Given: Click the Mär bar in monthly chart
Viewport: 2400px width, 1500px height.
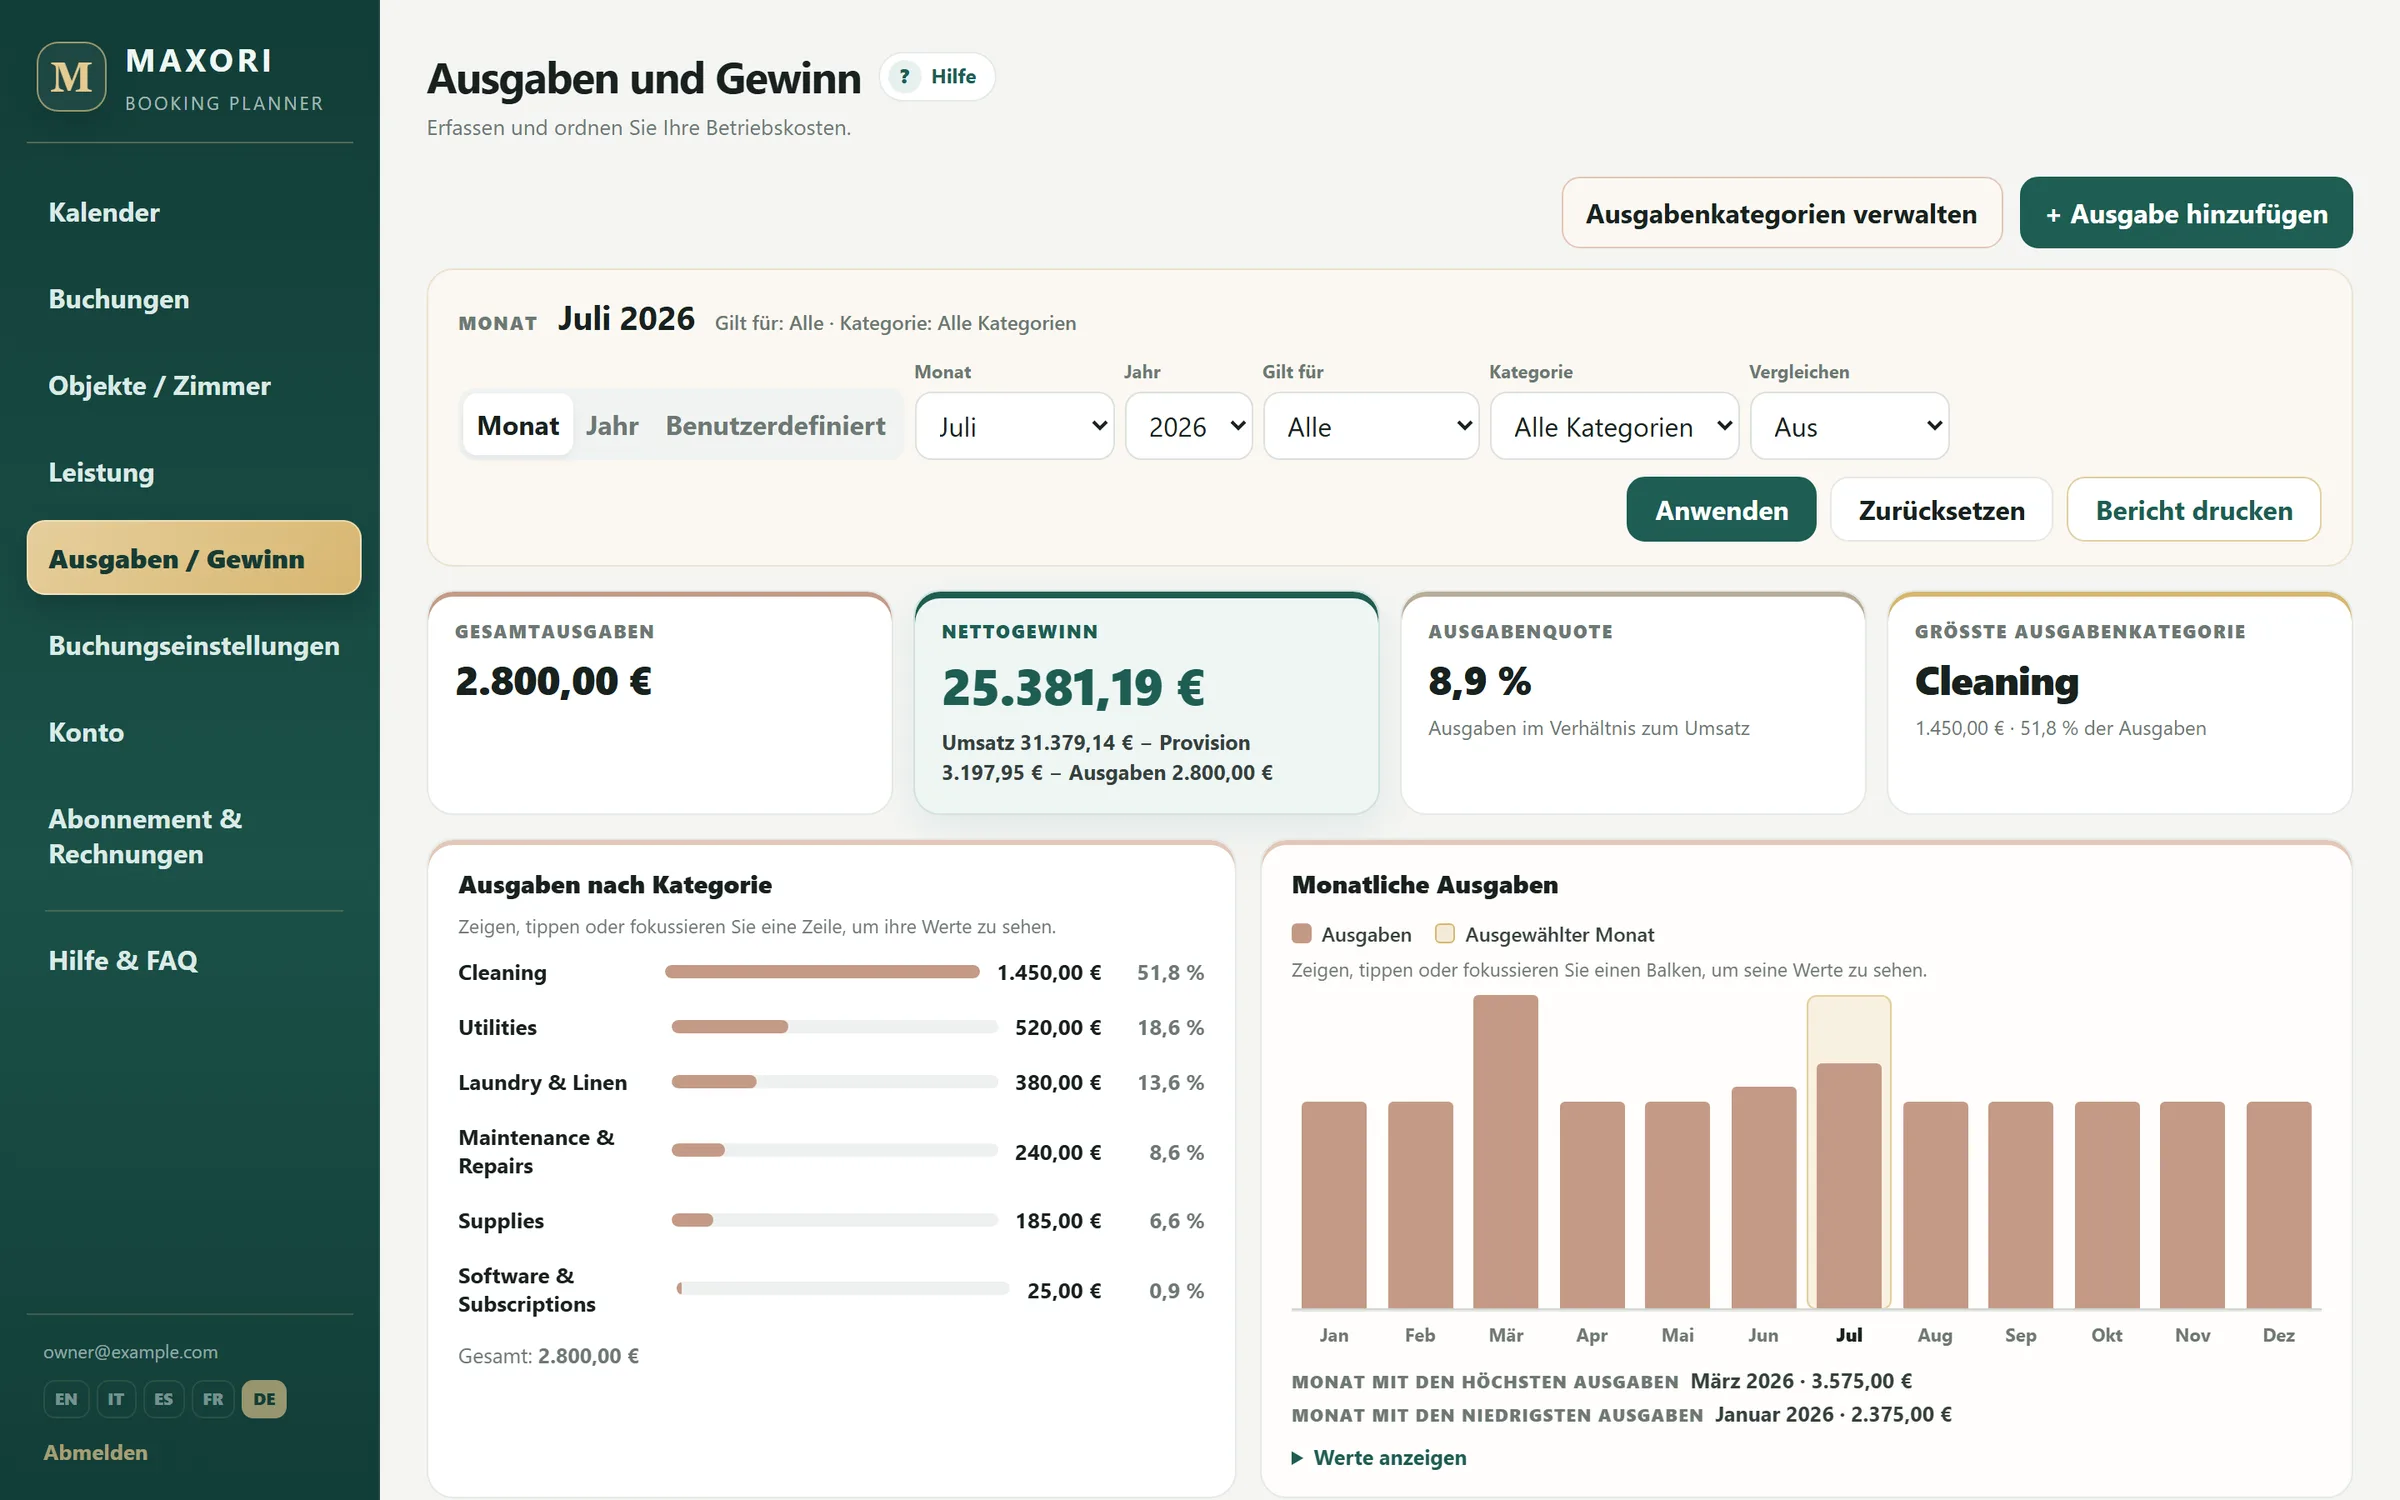Looking at the screenshot, I should [x=1505, y=1151].
